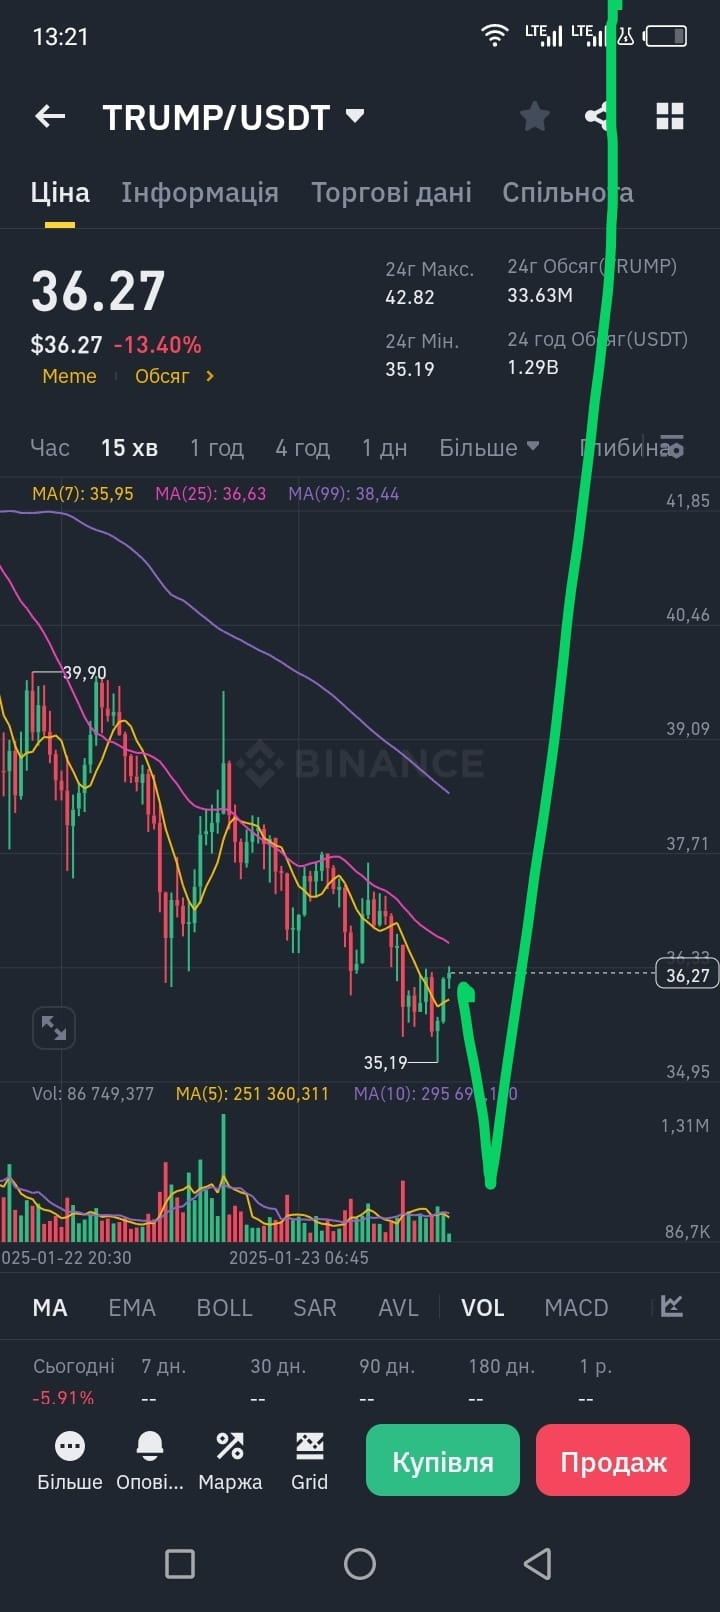720x1612 pixels.
Task: Tap the MA(7): 35,95 legend value
Action: (x=83, y=494)
